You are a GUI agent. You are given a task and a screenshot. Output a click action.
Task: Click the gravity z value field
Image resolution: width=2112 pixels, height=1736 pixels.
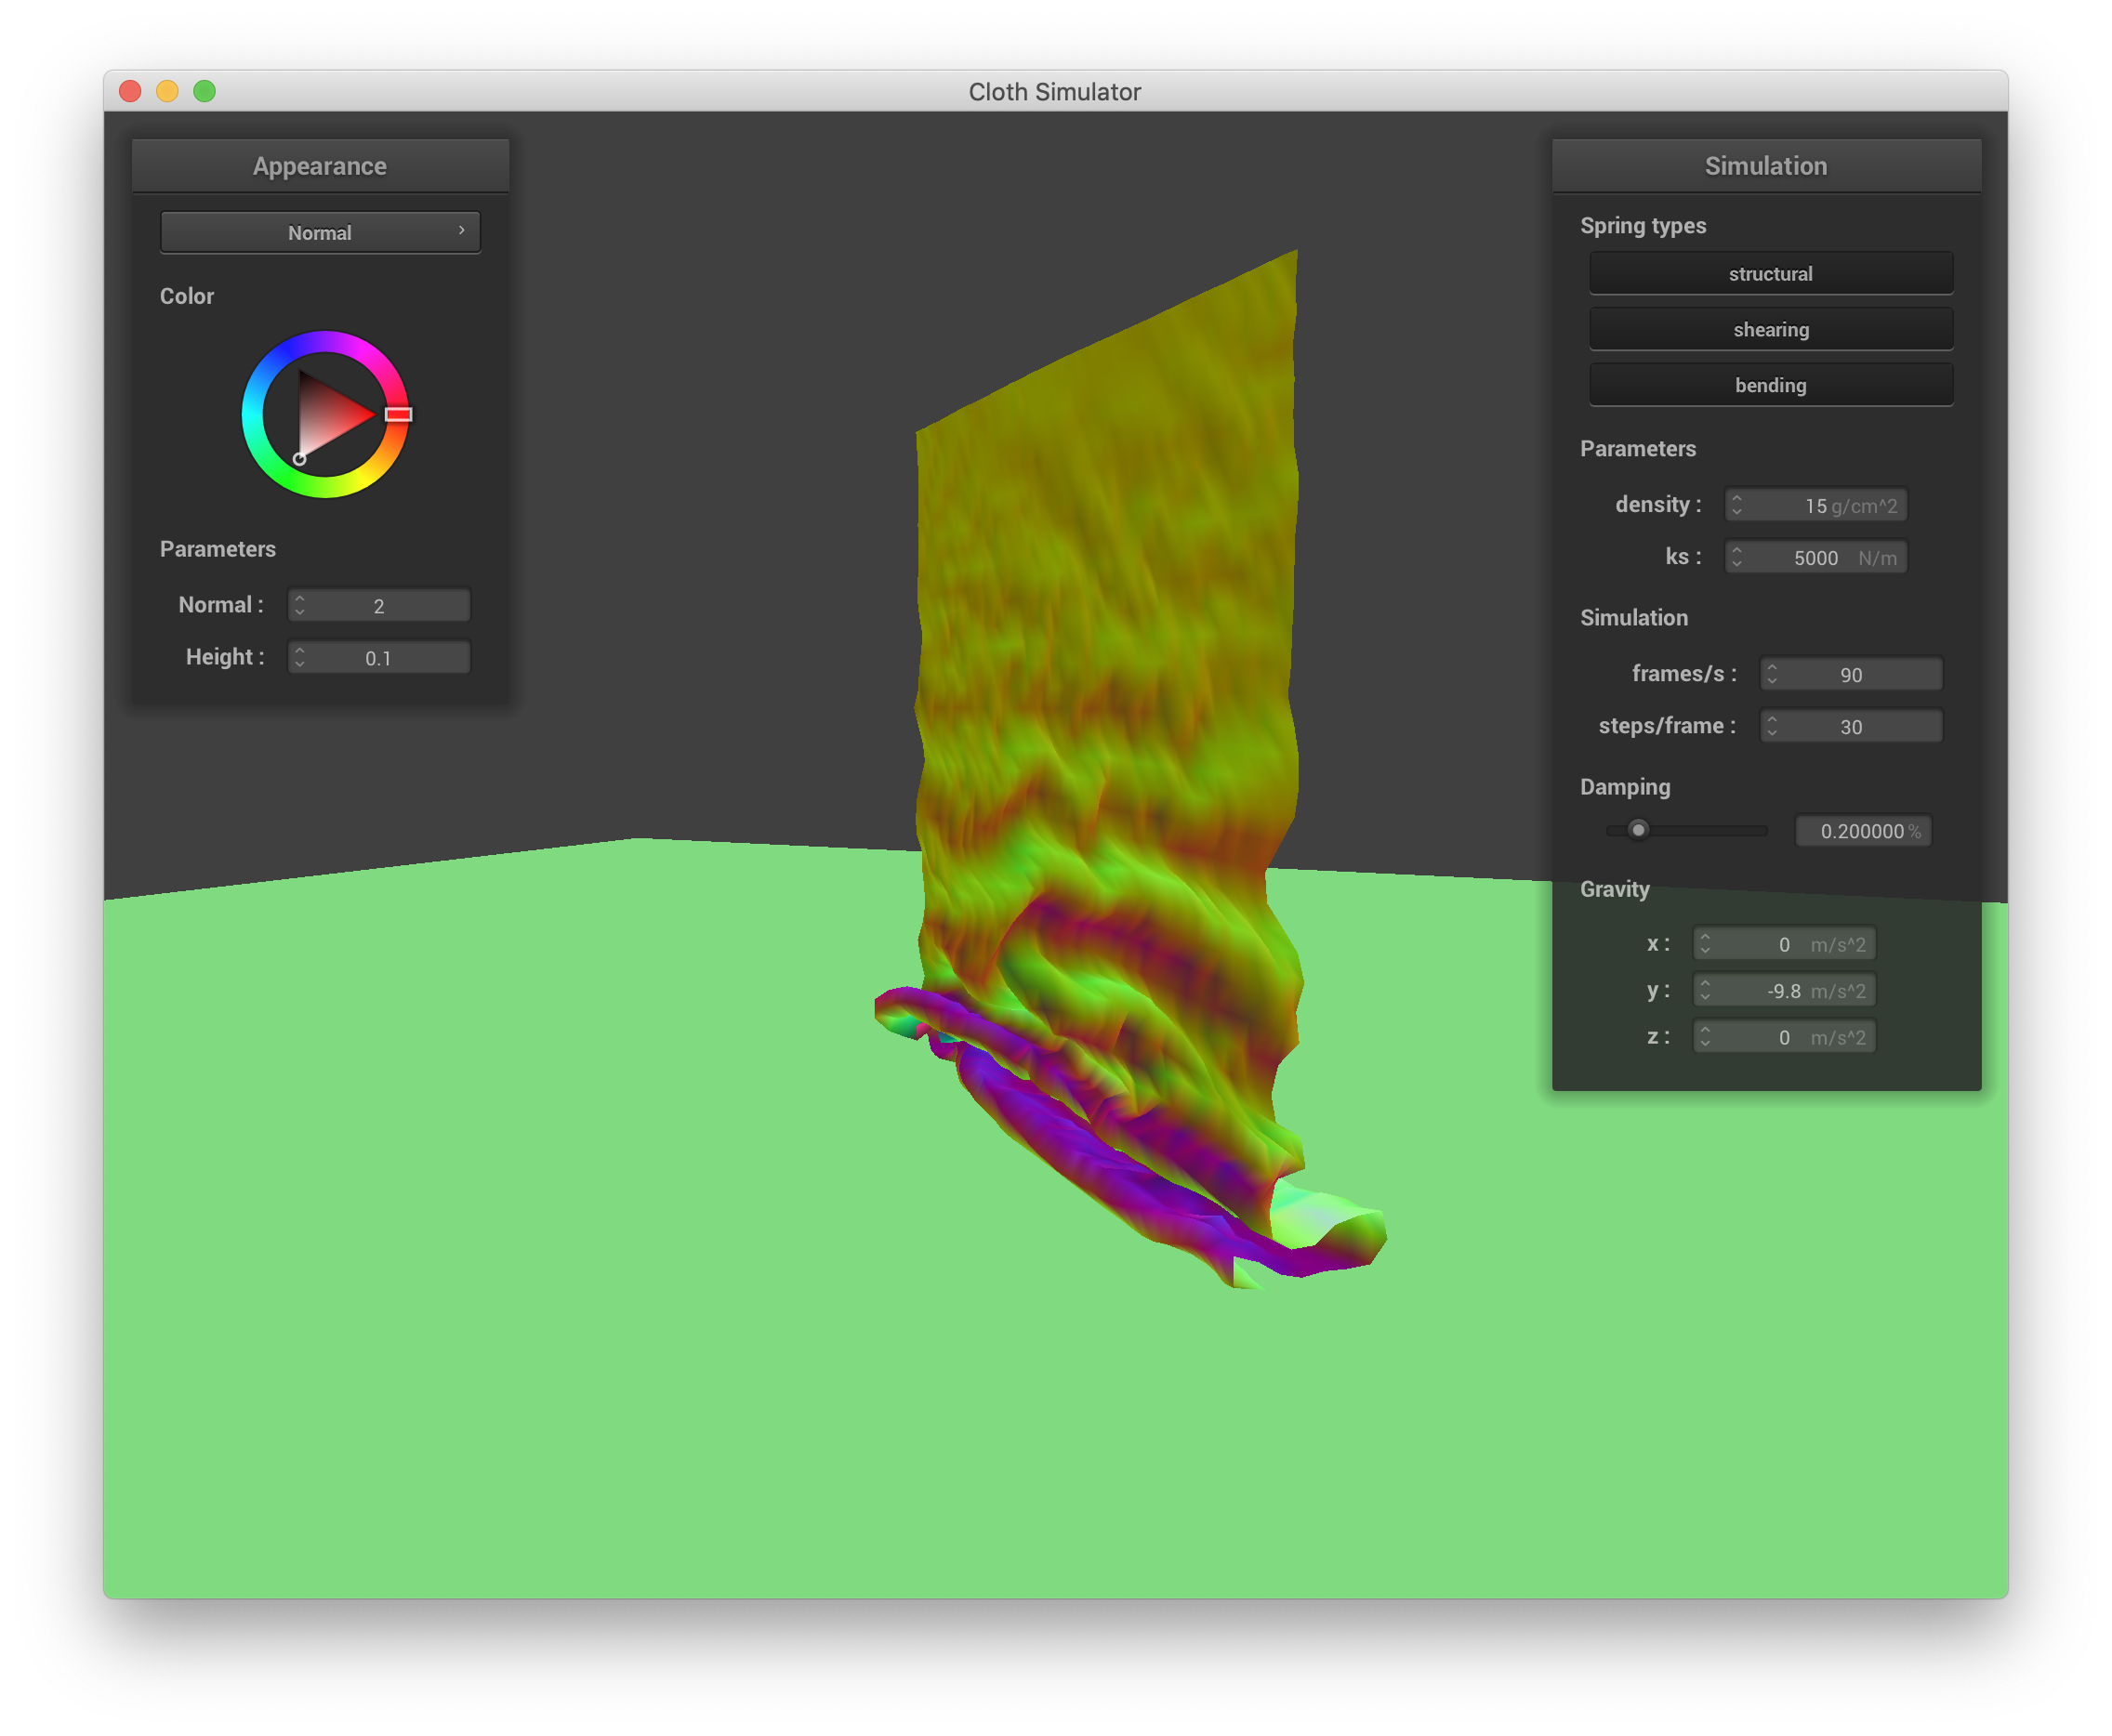tap(1784, 1037)
